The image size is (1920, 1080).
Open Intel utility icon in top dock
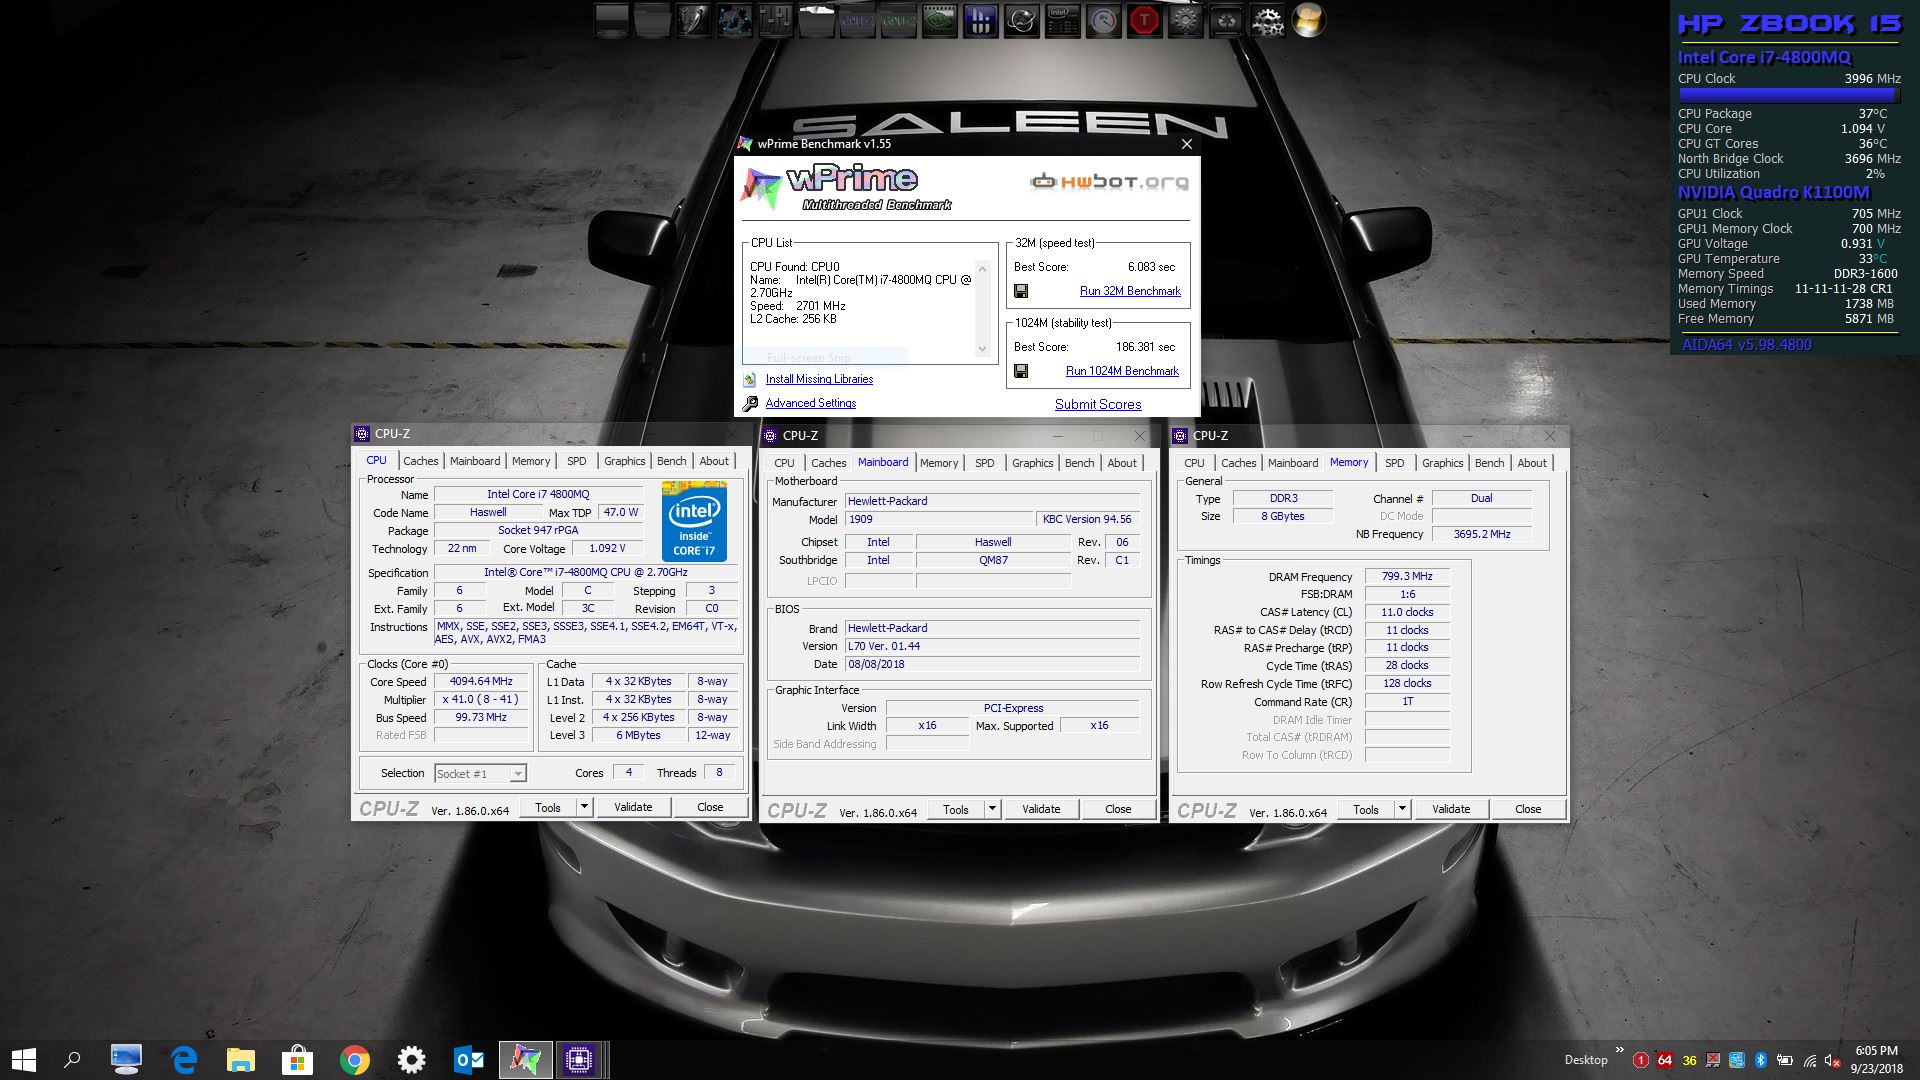click(x=1062, y=21)
